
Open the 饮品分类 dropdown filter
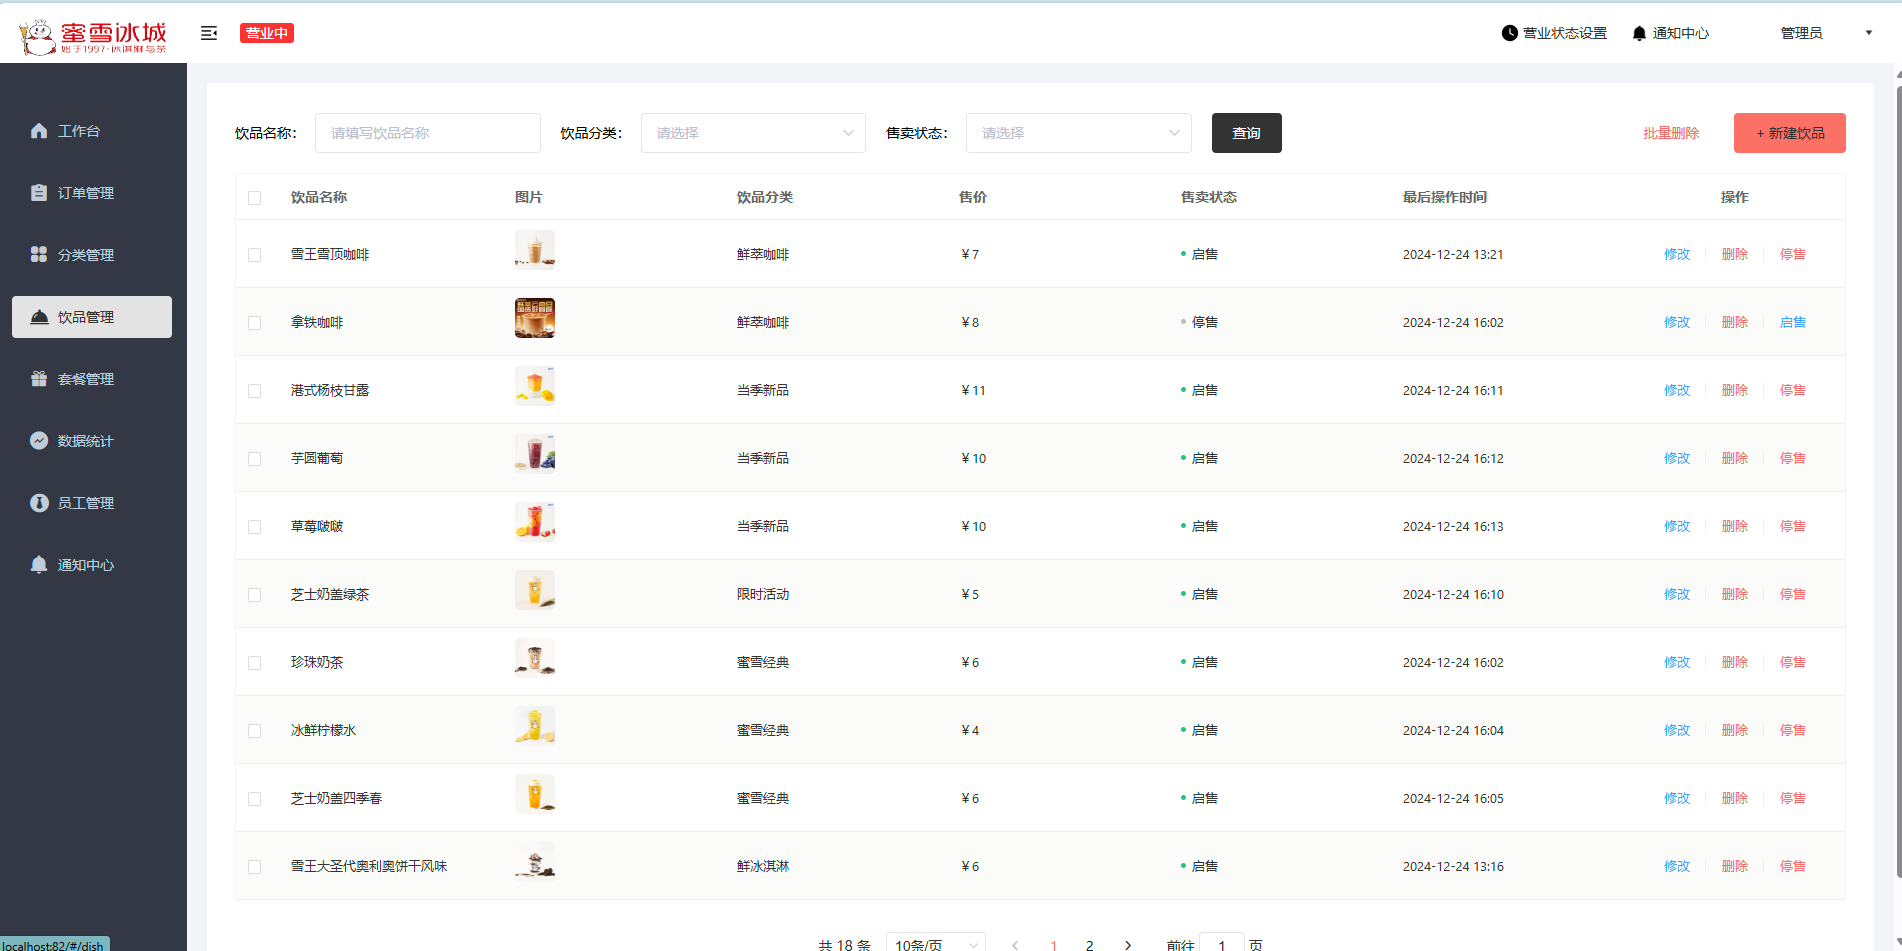click(753, 133)
